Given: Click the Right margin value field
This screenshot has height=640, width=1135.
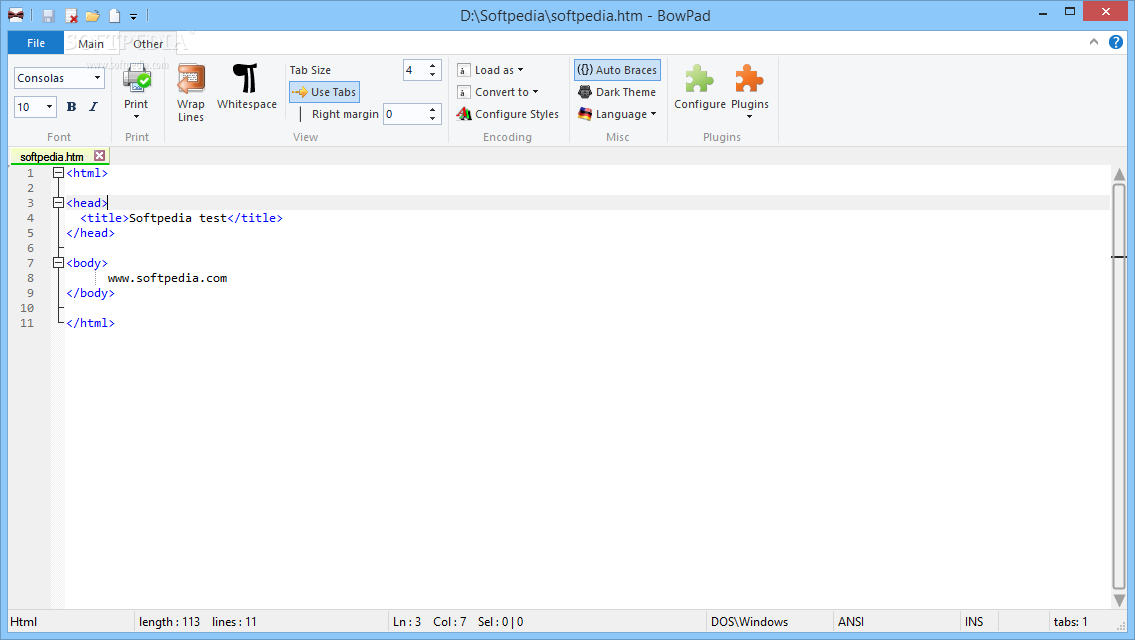Looking at the screenshot, I should (x=405, y=114).
